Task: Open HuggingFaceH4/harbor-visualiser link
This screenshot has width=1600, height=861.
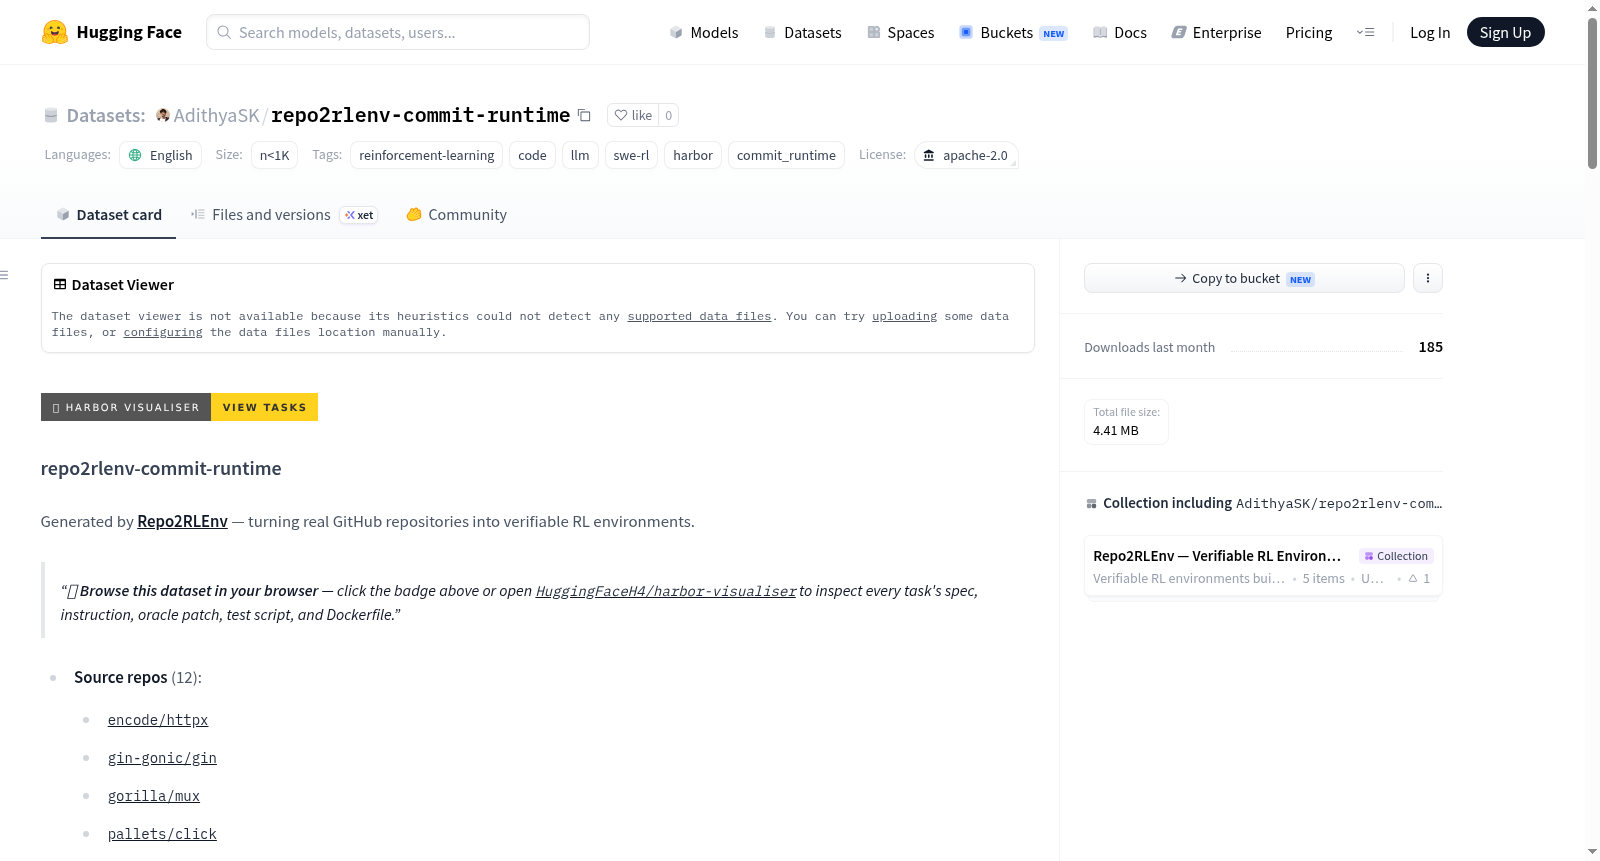Action: point(666,591)
